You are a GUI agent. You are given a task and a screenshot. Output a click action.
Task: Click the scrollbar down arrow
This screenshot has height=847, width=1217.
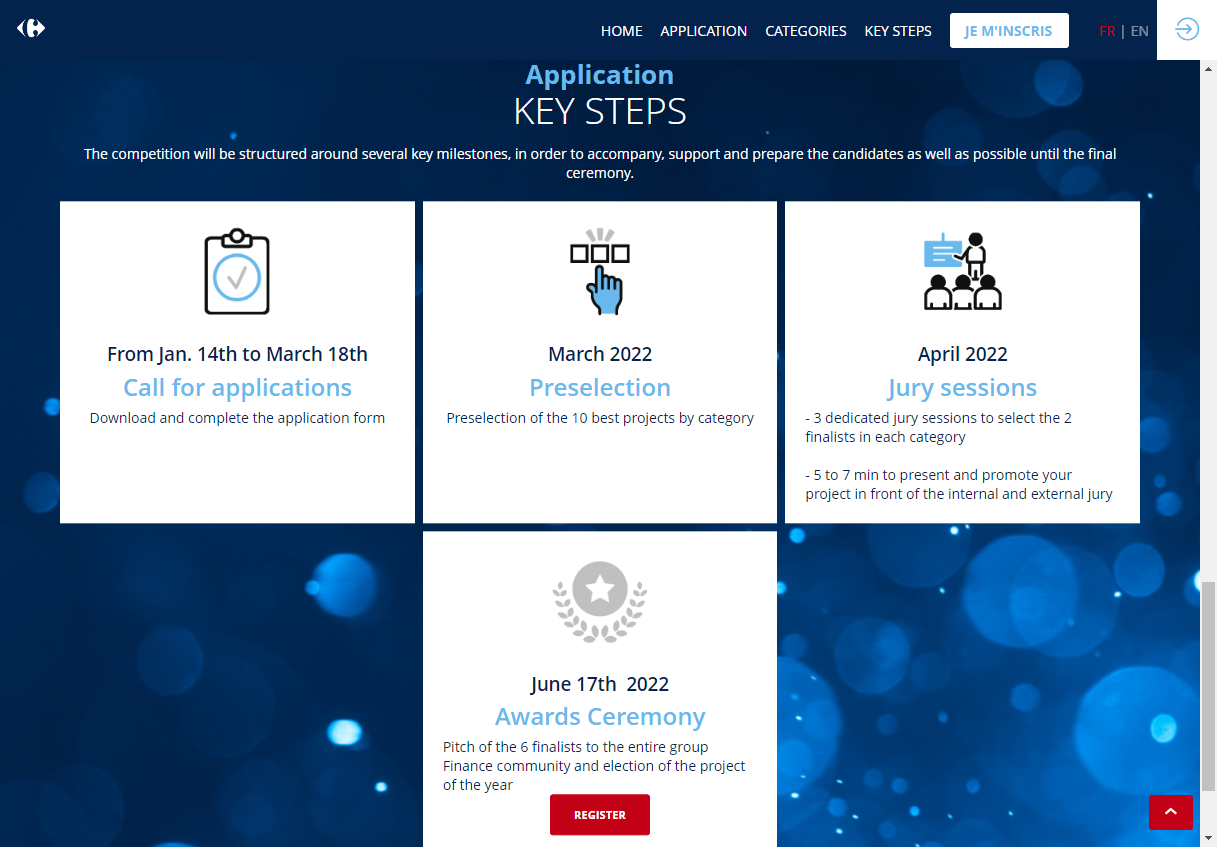1208,838
